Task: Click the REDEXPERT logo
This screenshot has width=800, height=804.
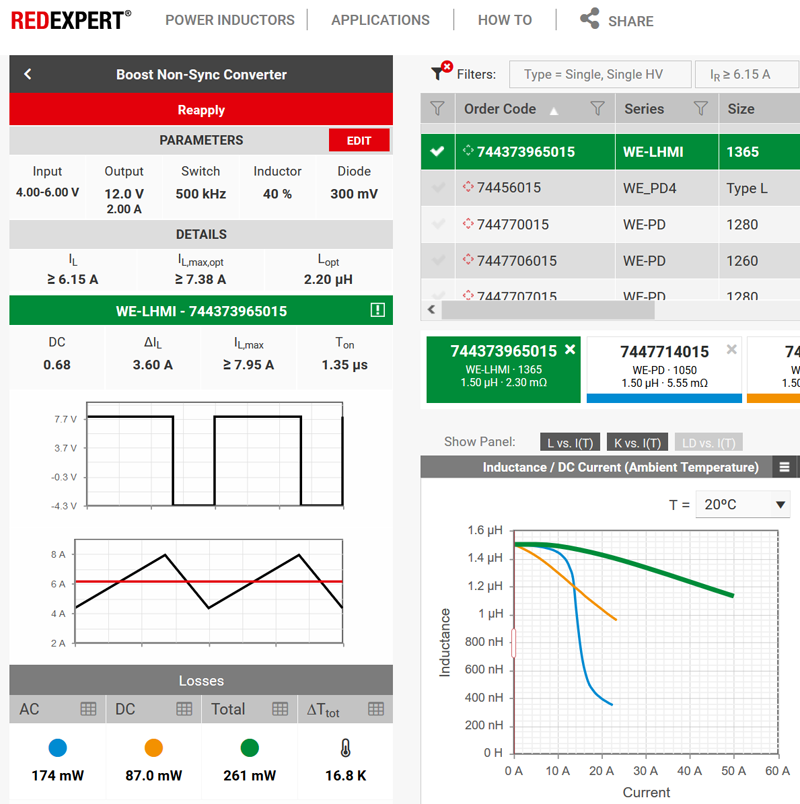Action: [x=71, y=21]
